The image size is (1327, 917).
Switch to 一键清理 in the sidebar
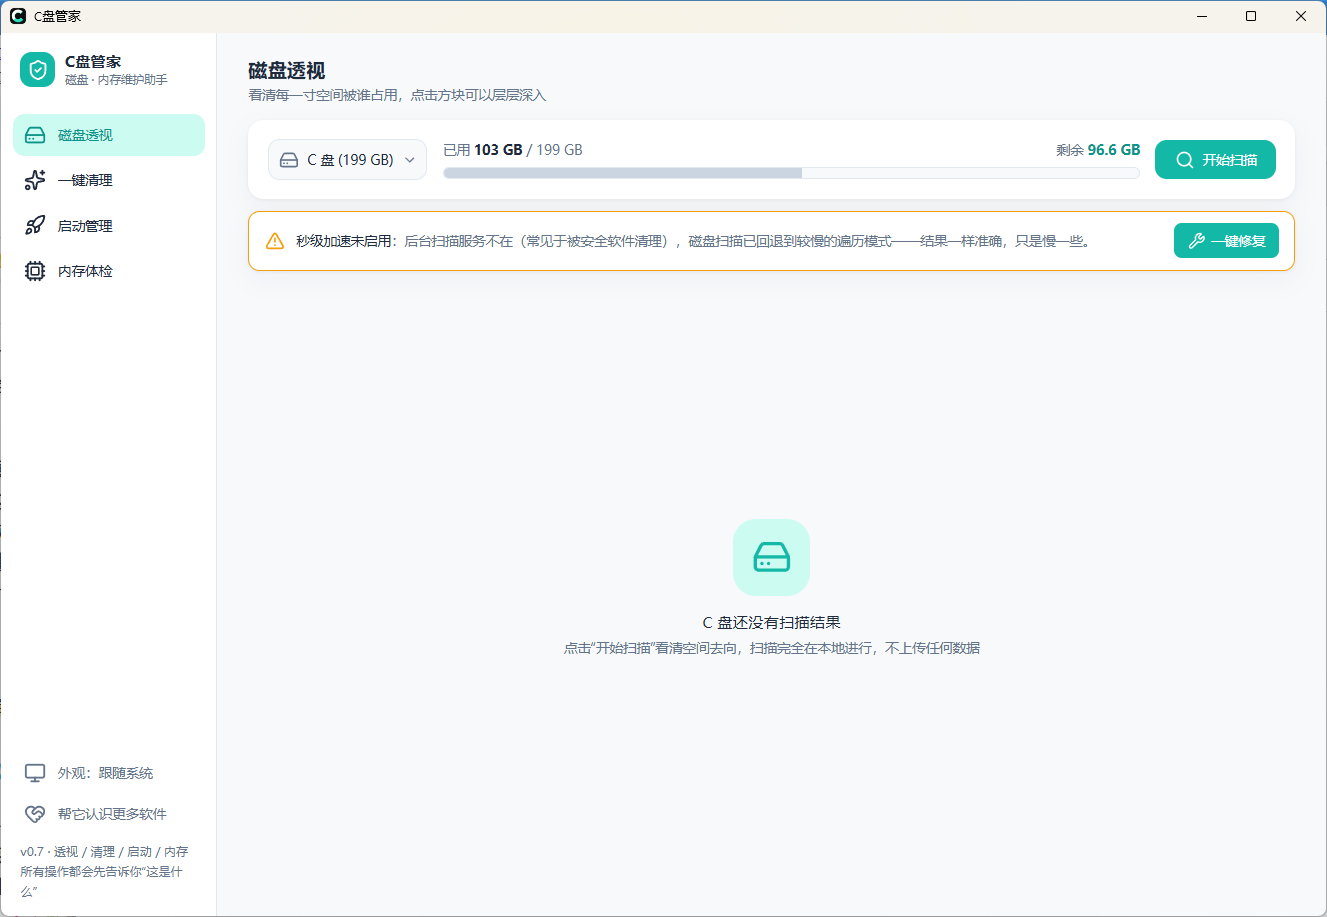[109, 180]
